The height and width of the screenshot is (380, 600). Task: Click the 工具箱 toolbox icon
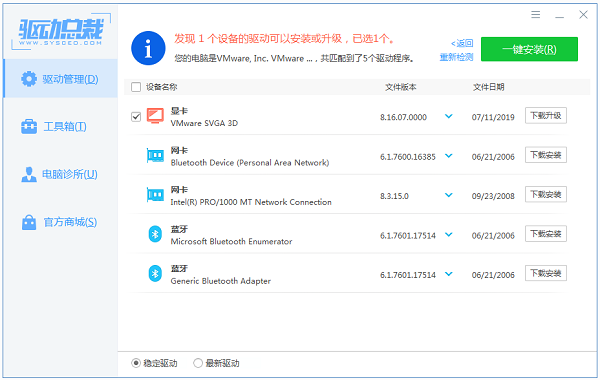tap(29, 126)
